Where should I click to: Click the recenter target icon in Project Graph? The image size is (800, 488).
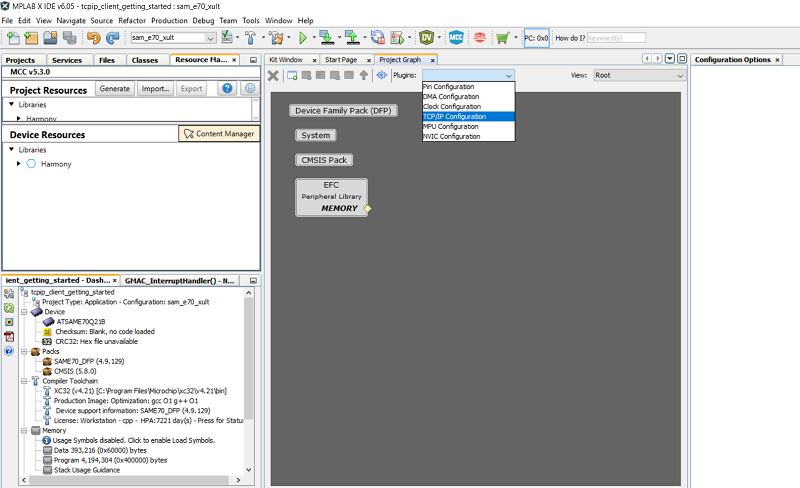point(382,75)
